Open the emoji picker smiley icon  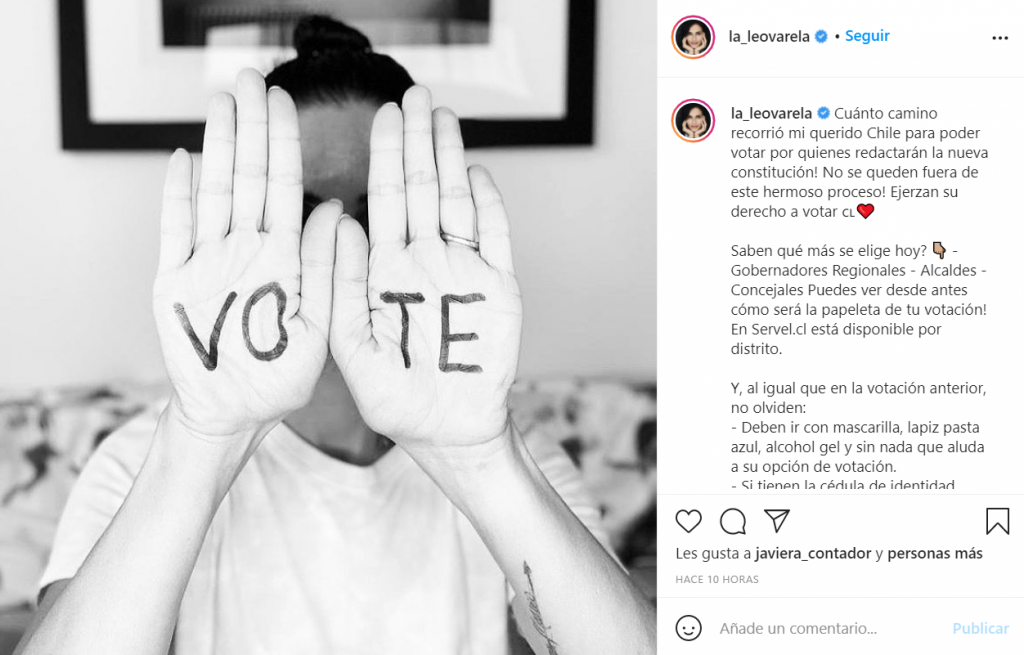tap(688, 628)
